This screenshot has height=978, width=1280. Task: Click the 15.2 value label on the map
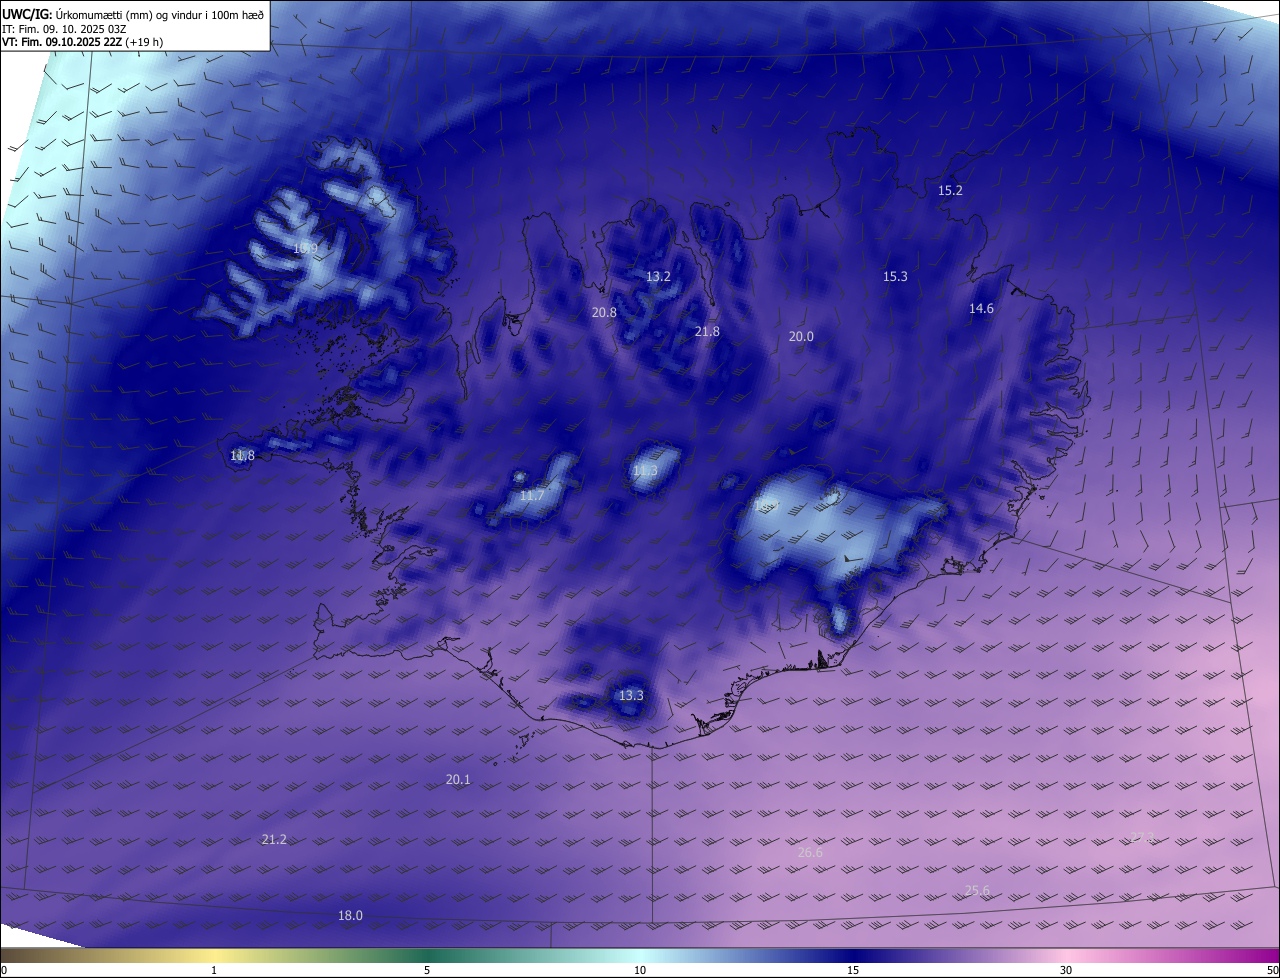pyautogui.click(x=950, y=190)
